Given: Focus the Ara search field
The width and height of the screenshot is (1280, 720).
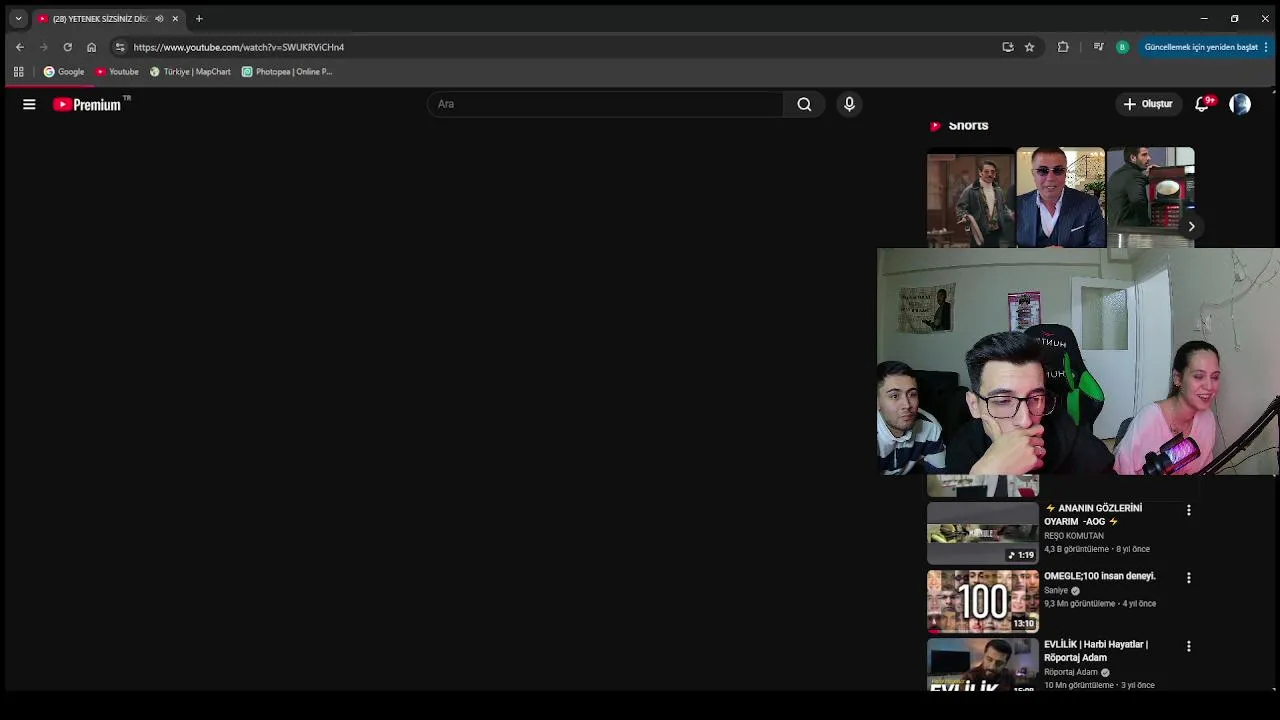Looking at the screenshot, I should click(x=605, y=104).
